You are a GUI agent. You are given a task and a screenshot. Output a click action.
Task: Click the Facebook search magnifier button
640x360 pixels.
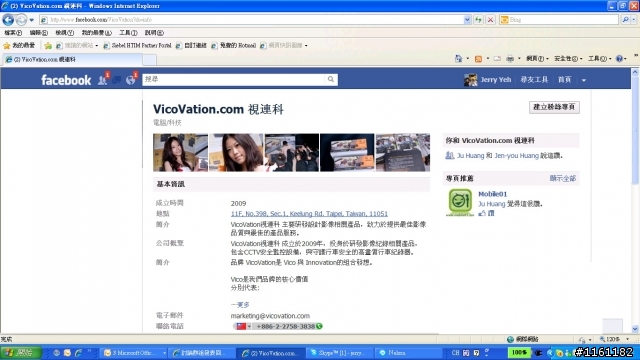tap(331, 80)
